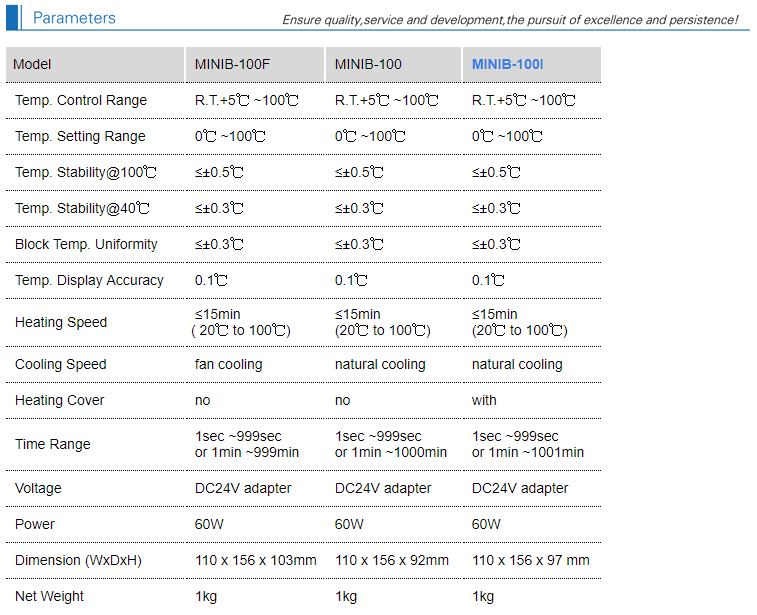
Task: Select the Dimension (WxDxH) row label
Action: click(78, 560)
